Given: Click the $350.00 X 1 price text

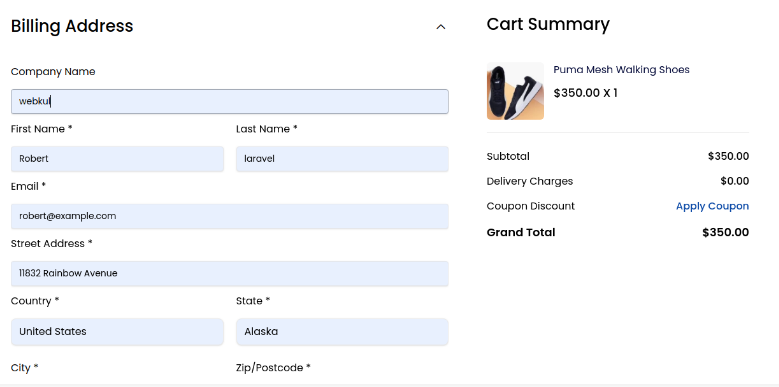Looking at the screenshot, I should coord(585,93).
